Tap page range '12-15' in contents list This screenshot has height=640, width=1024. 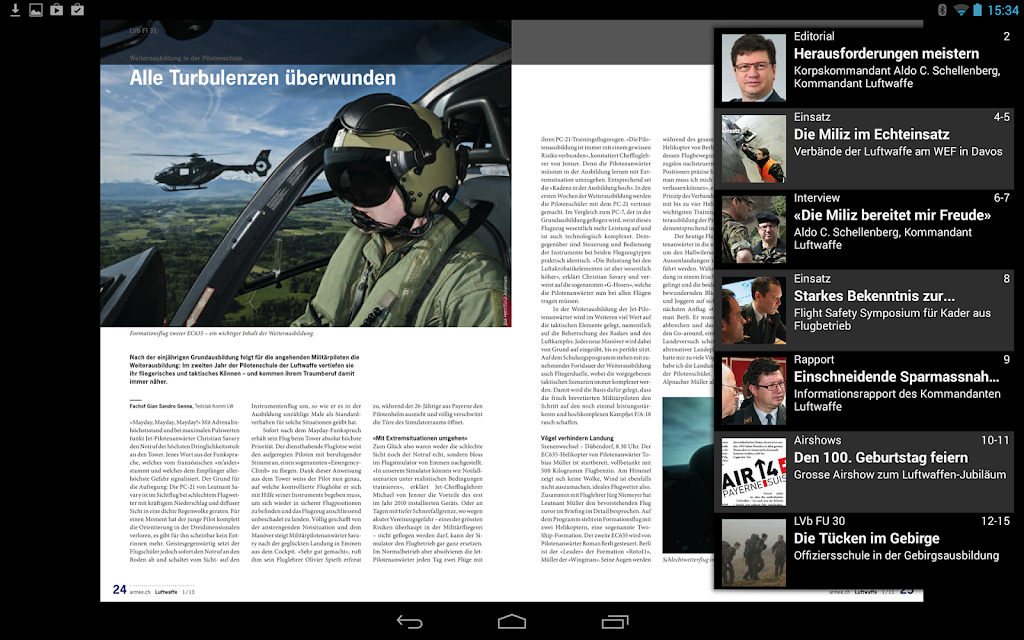click(x=995, y=521)
